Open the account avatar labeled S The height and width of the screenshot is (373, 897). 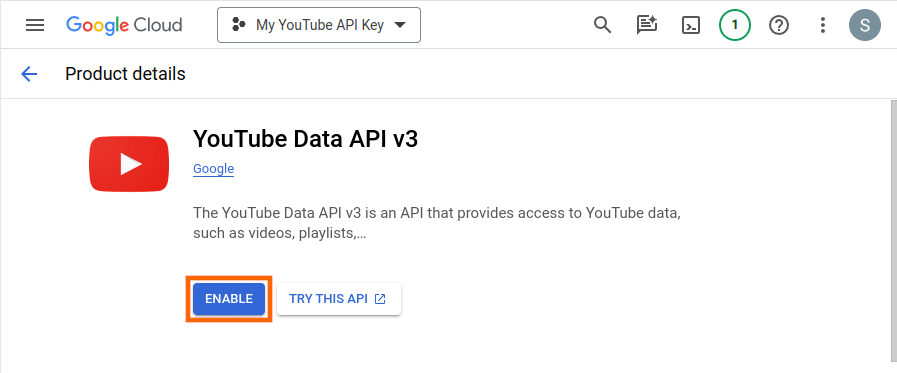[864, 25]
